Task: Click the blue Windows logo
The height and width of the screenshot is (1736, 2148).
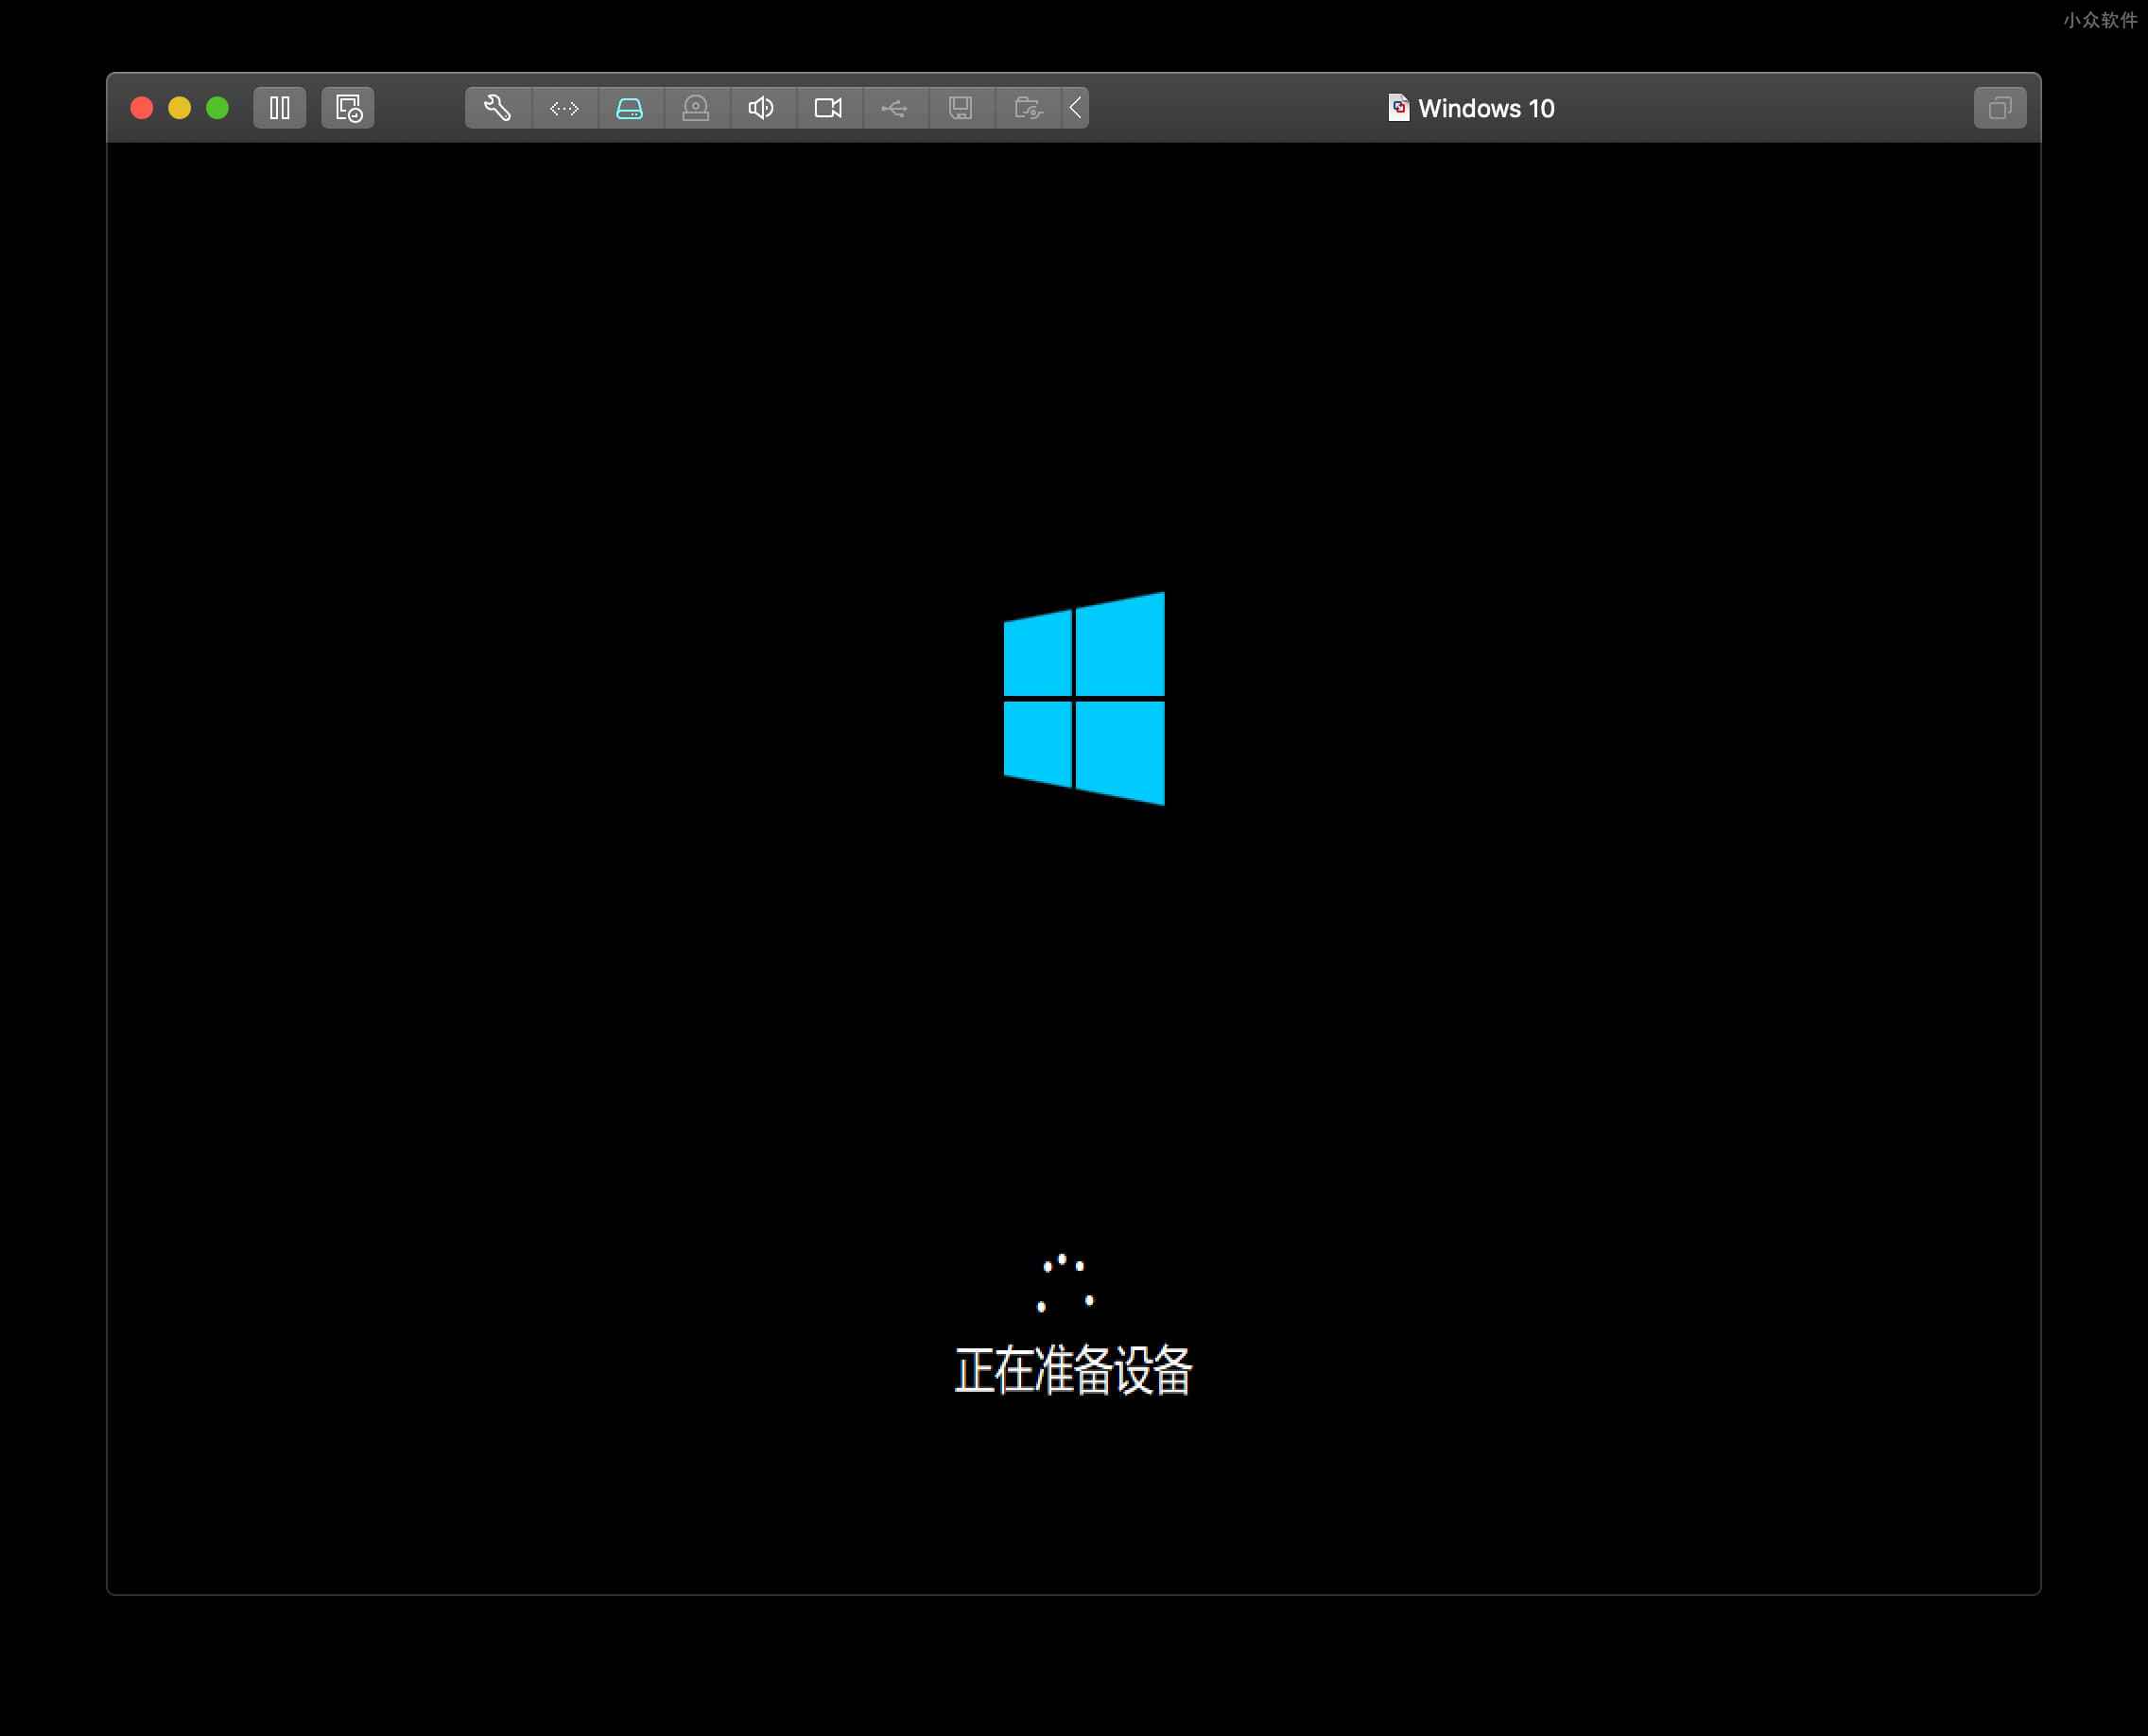Action: pos(1084,698)
